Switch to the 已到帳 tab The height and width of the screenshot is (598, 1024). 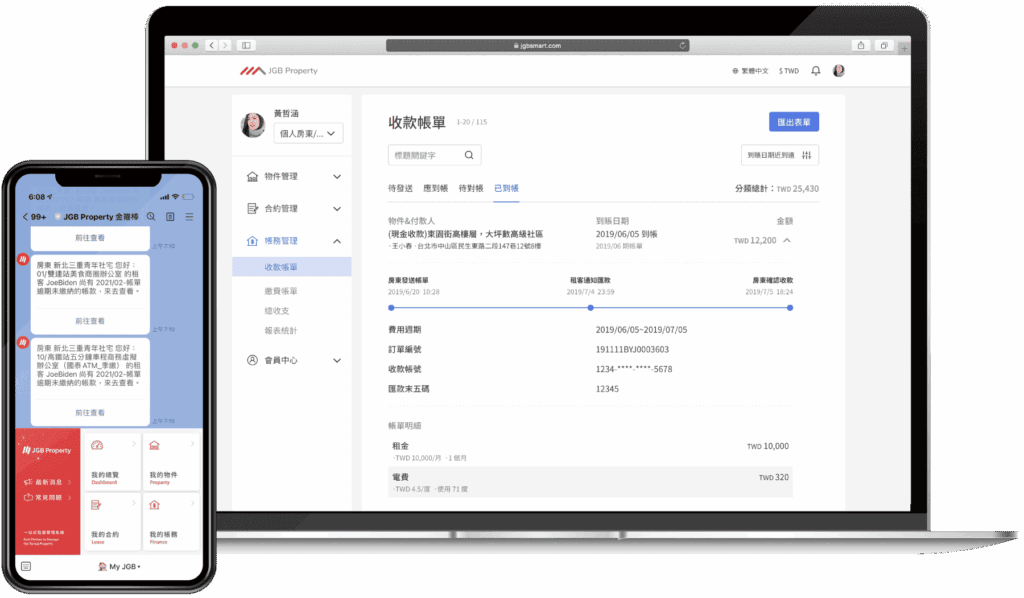pos(506,188)
